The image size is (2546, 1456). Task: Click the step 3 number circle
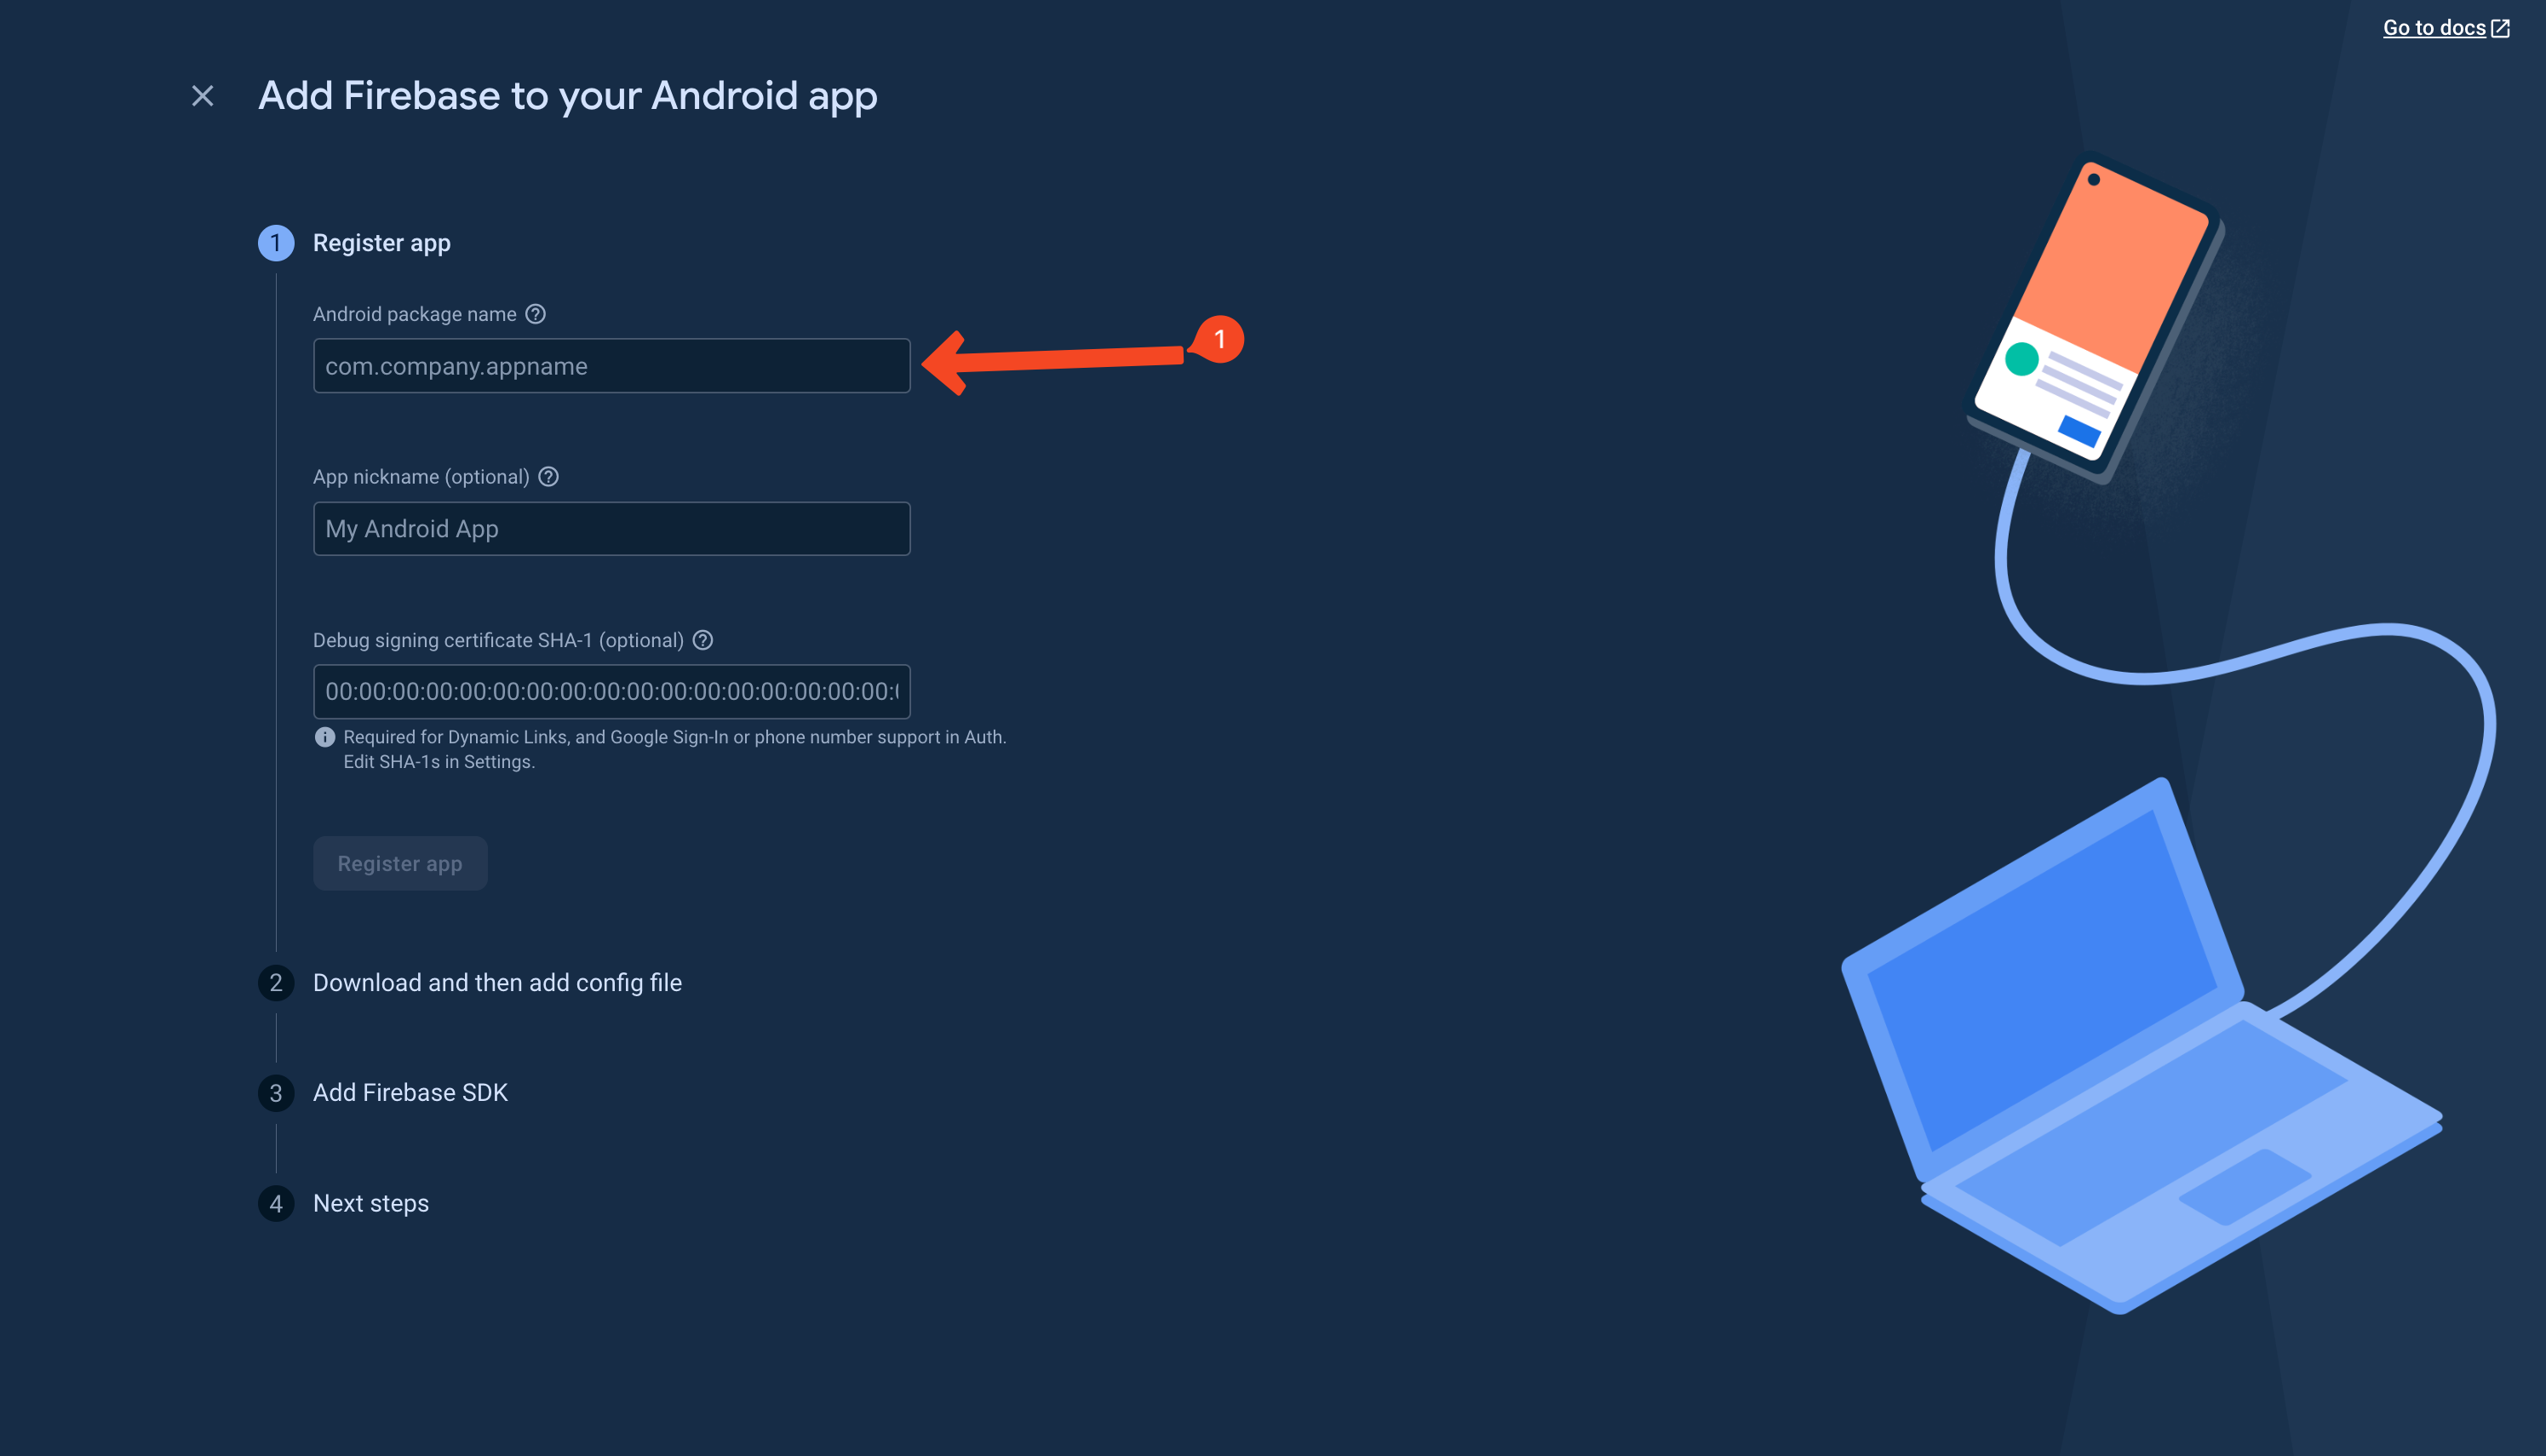(276, 1093)
